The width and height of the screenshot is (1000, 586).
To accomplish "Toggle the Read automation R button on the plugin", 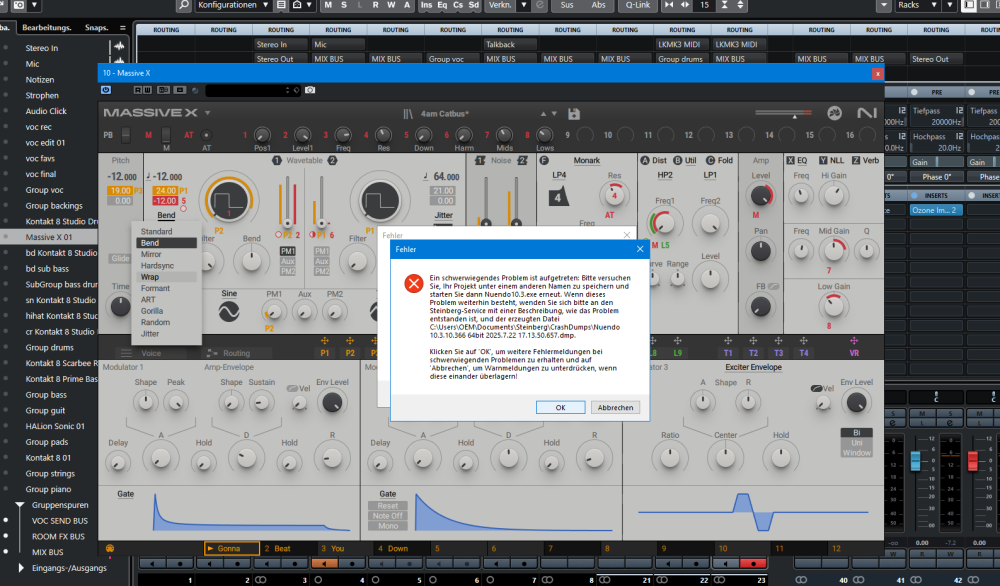I will coord(138,90).
